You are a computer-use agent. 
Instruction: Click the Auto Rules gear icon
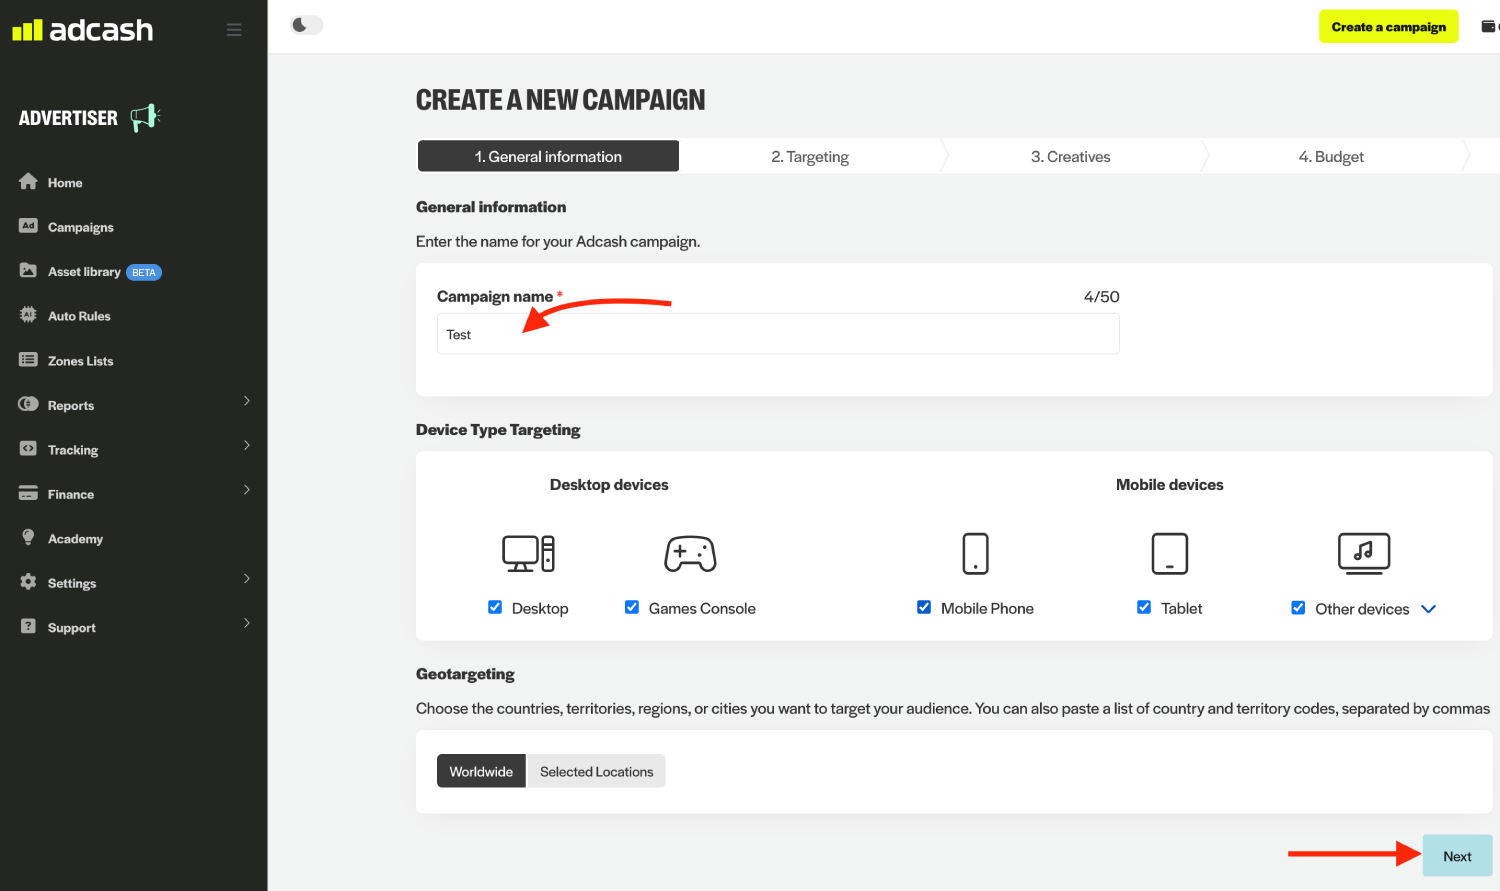pos(28,315)
